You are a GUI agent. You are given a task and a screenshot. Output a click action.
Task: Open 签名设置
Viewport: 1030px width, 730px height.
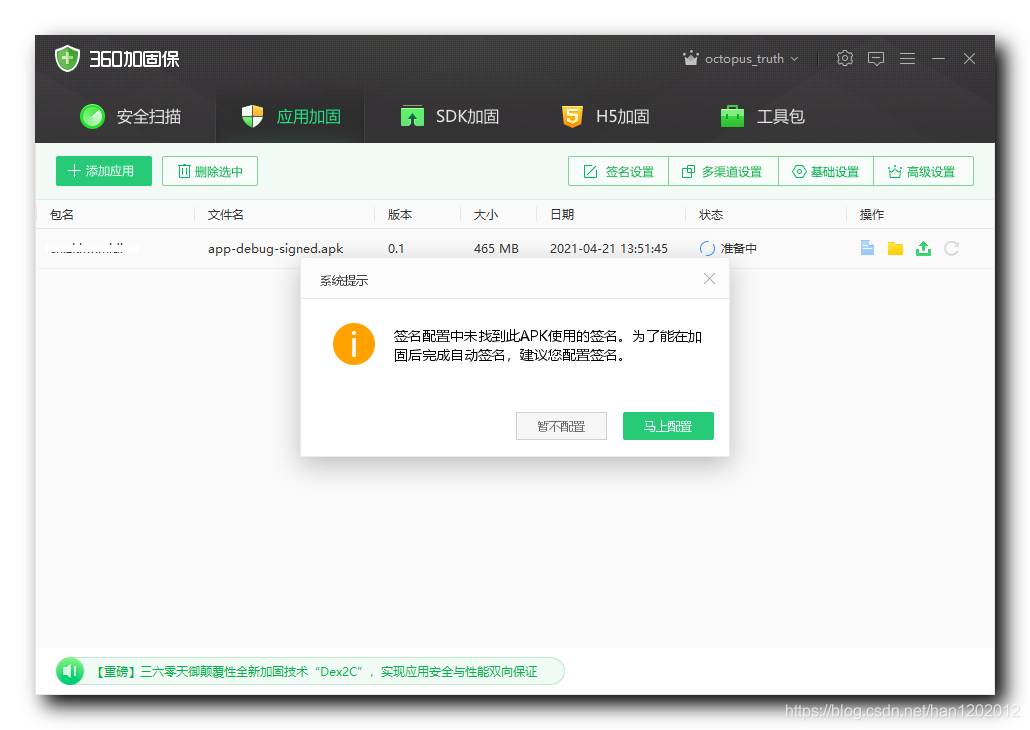coord(618,171)
